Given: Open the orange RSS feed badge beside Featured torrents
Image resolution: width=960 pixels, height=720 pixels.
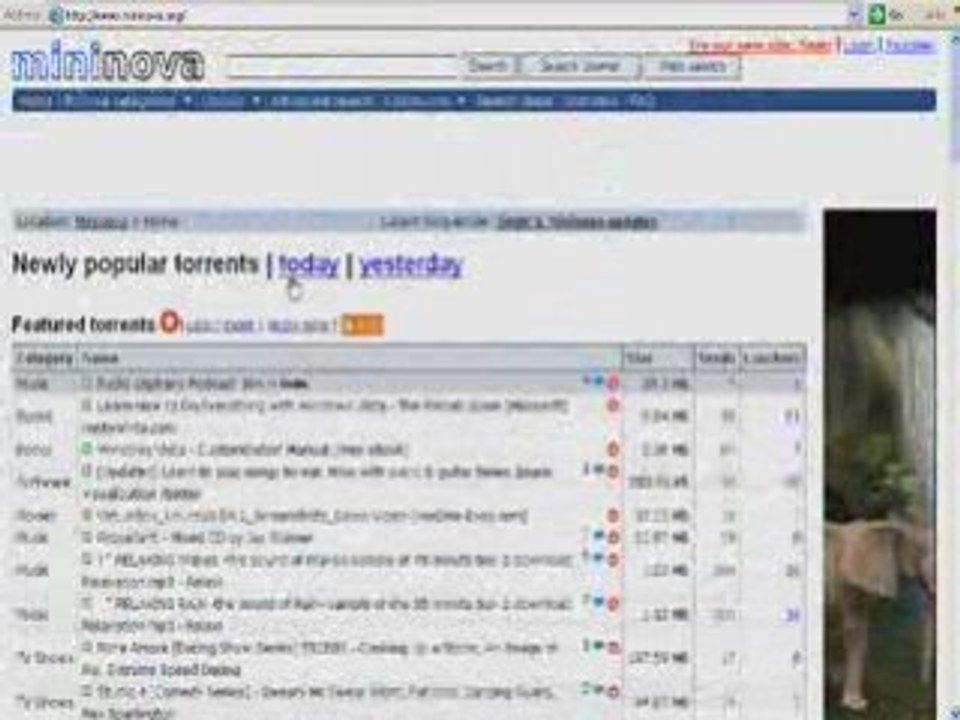Looking at the screenshot, I should click(362, 325).
